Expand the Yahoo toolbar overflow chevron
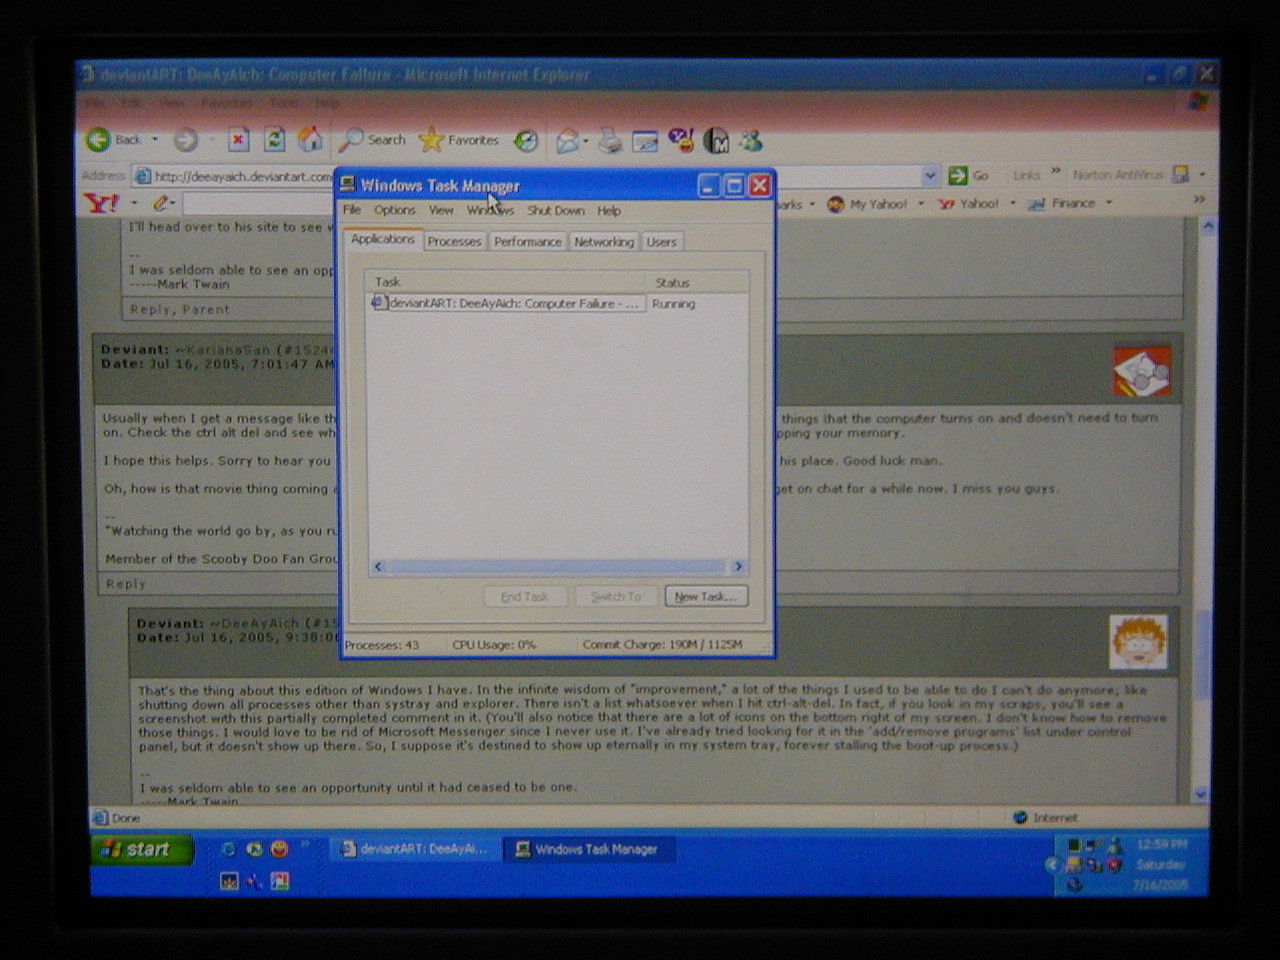 (1198, 200)
